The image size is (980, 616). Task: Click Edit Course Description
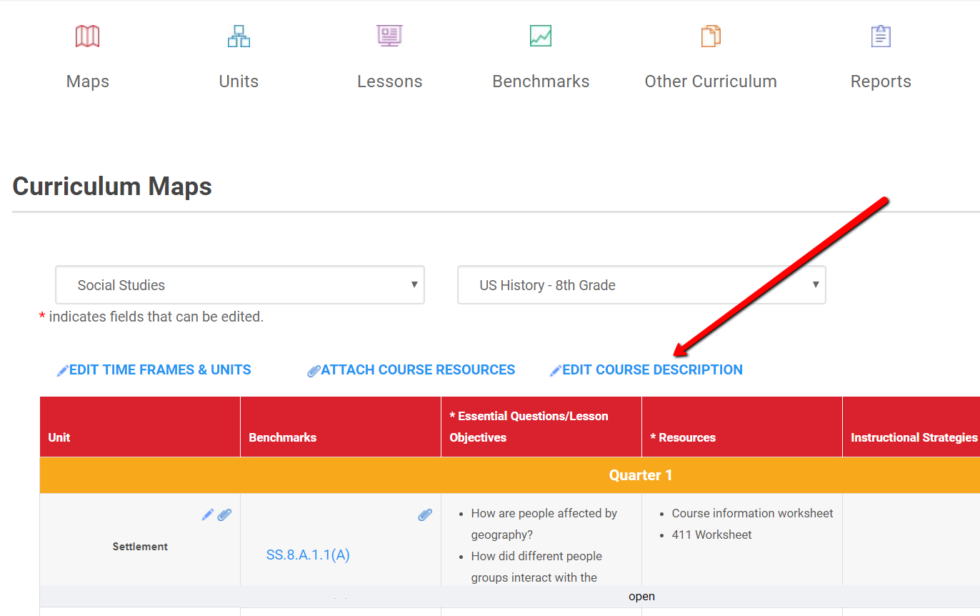coord(652,369)
